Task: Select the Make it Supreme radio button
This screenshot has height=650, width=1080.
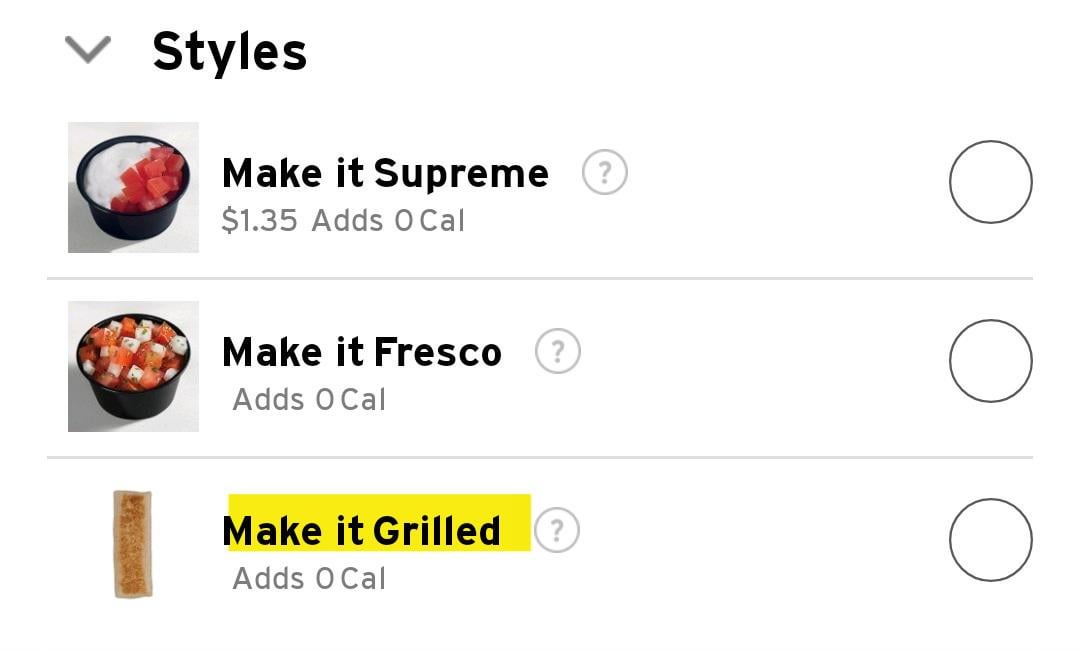Action: [x=989, y=182]
